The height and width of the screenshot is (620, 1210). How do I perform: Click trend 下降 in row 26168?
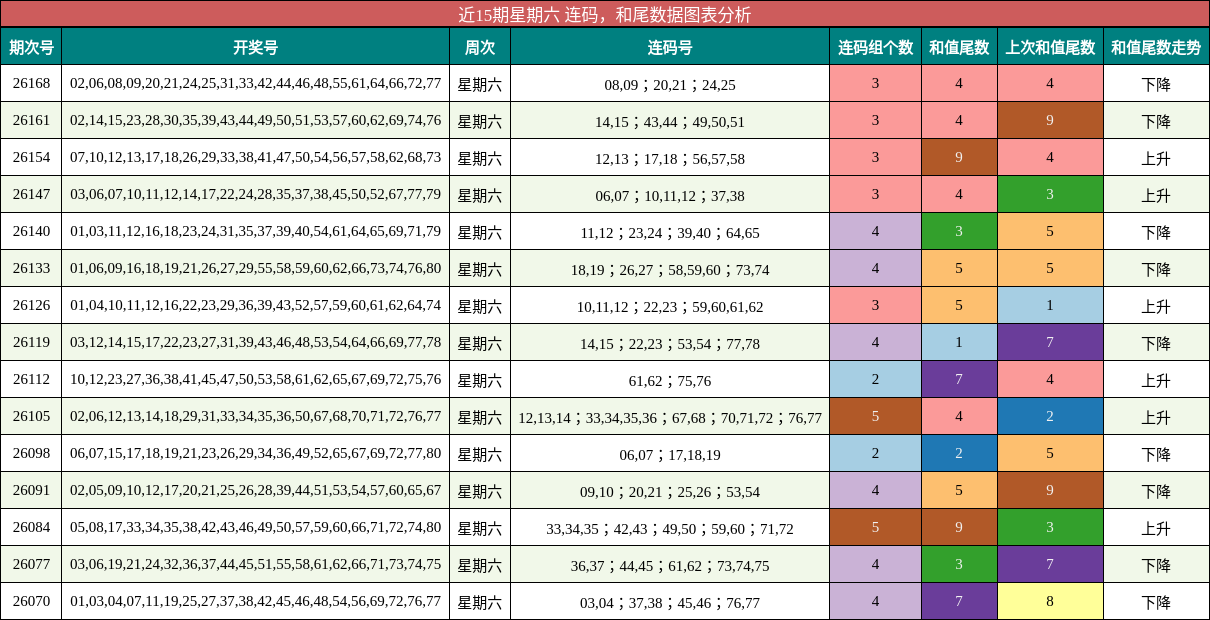[x=1156, y=84]
